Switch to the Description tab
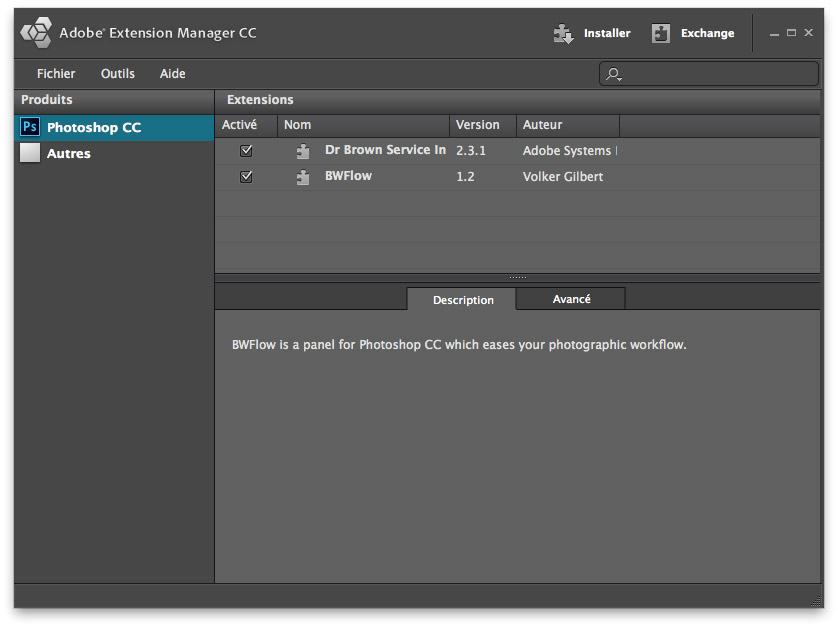Viewport: 838px width, 628px height. tap(463, 299)
